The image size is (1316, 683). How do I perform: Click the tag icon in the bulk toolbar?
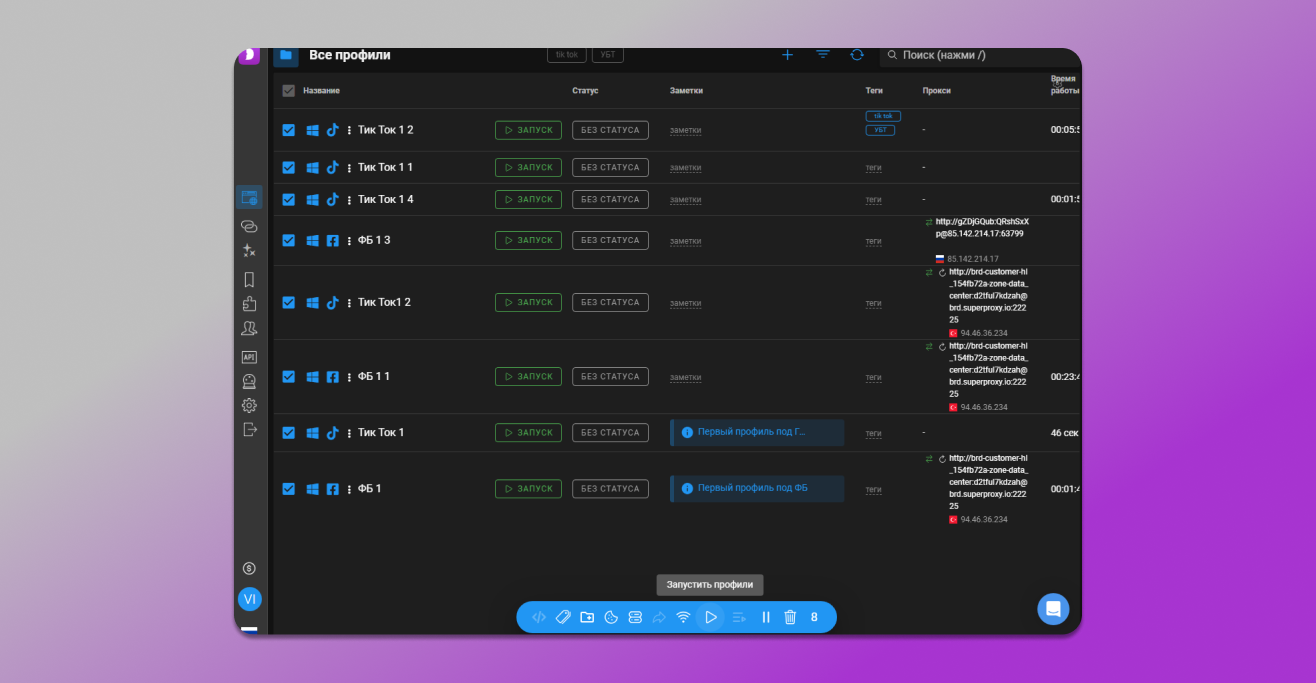[563, 617]
